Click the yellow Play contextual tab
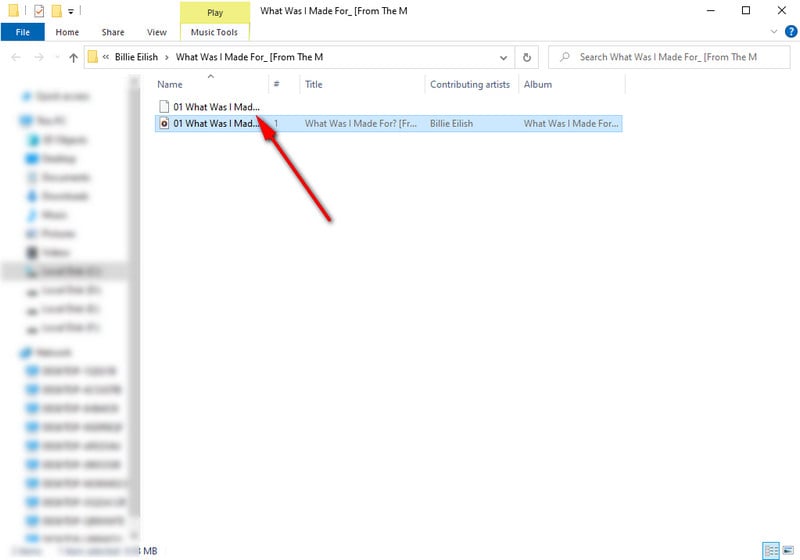800x560 pixels. [215, 12]
